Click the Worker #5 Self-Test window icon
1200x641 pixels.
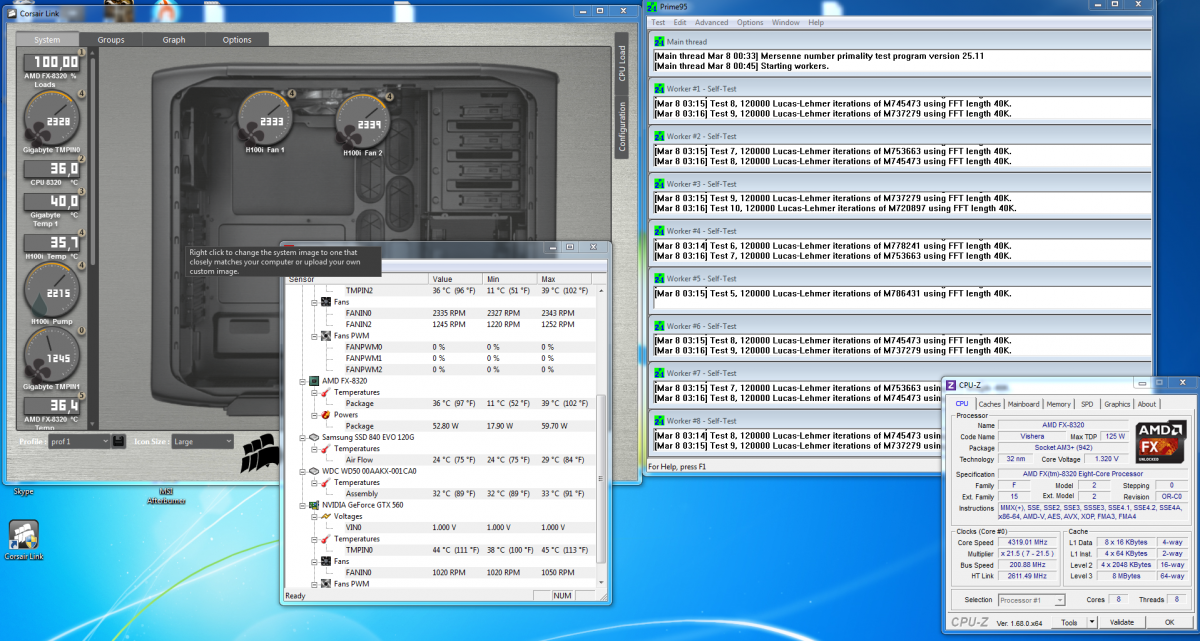point(659,279)
